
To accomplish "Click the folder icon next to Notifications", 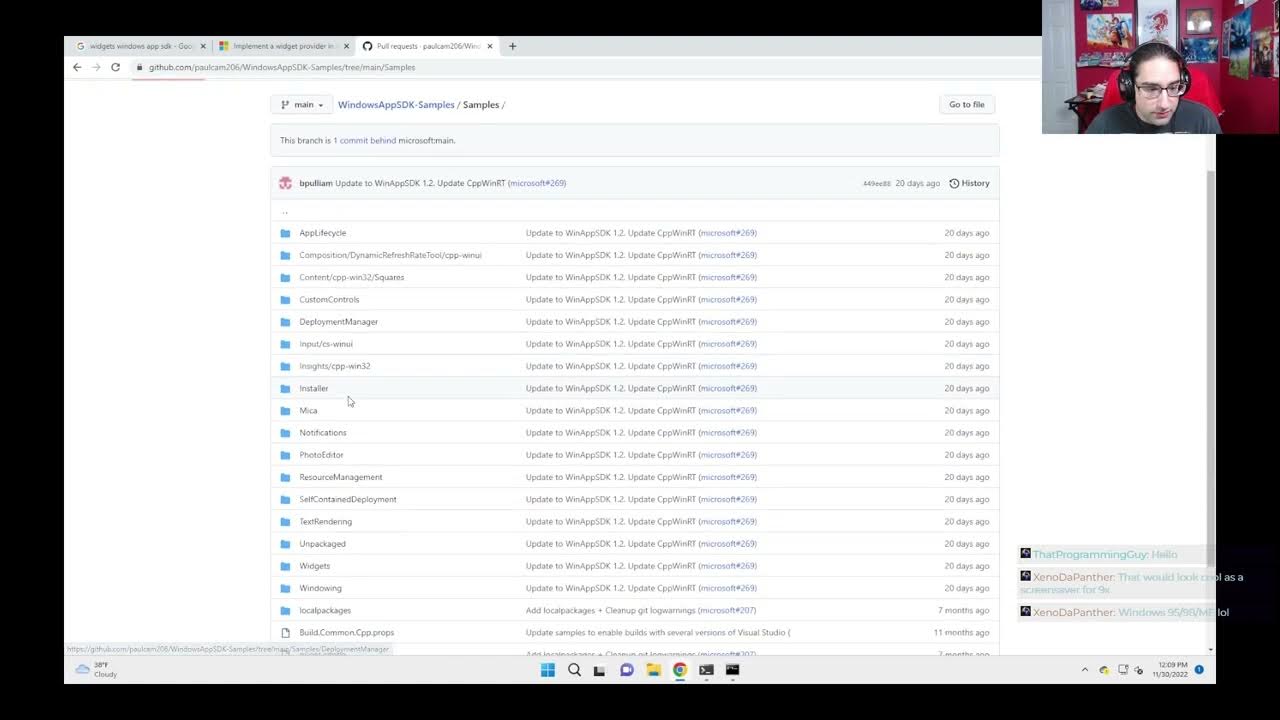I will tap(285, 433).
